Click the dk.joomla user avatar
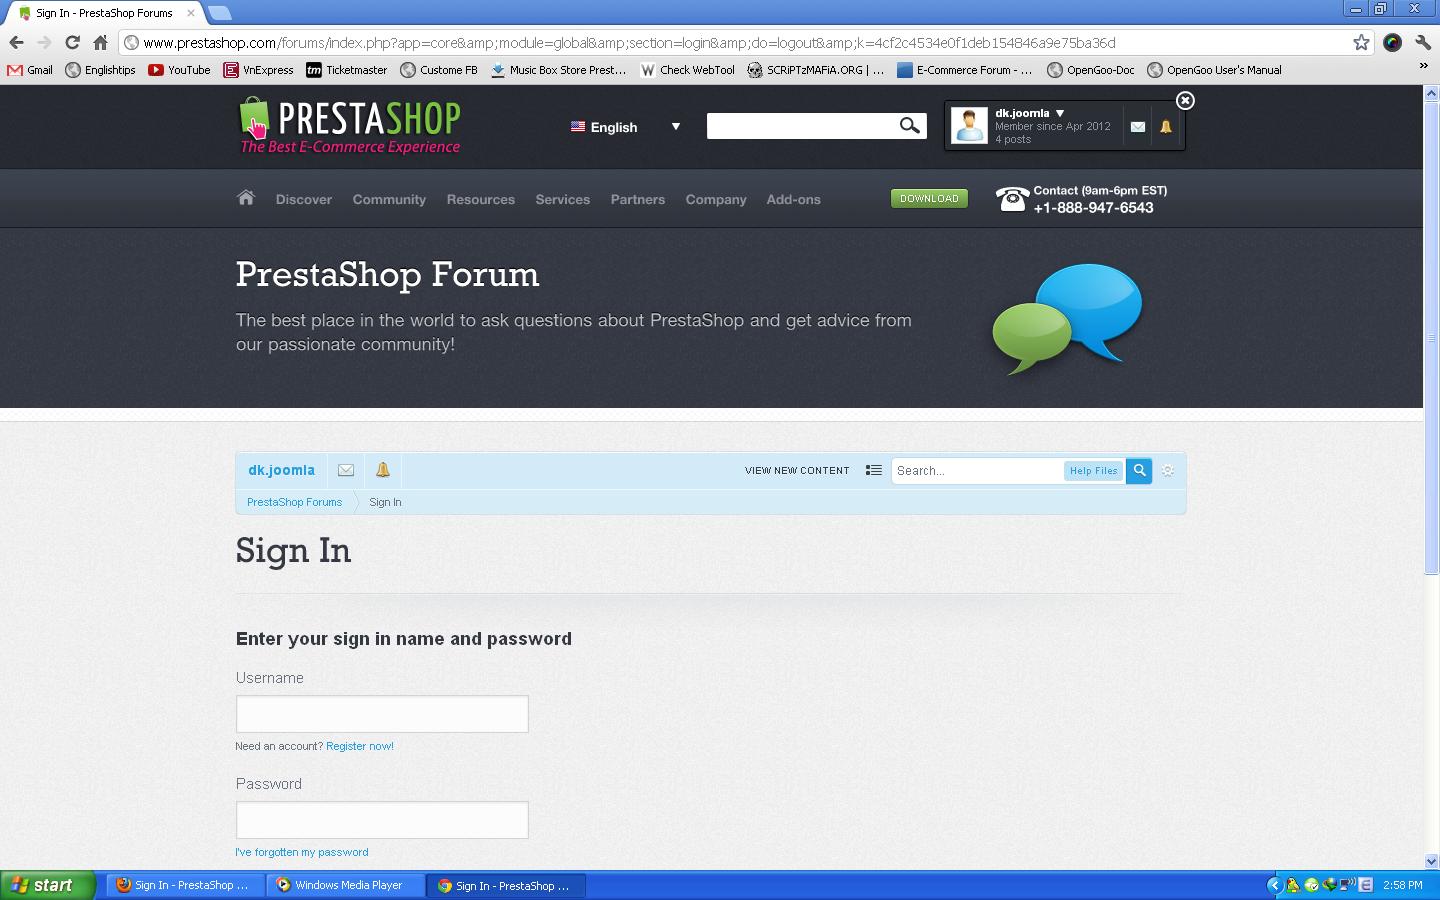 pos(969,126)
